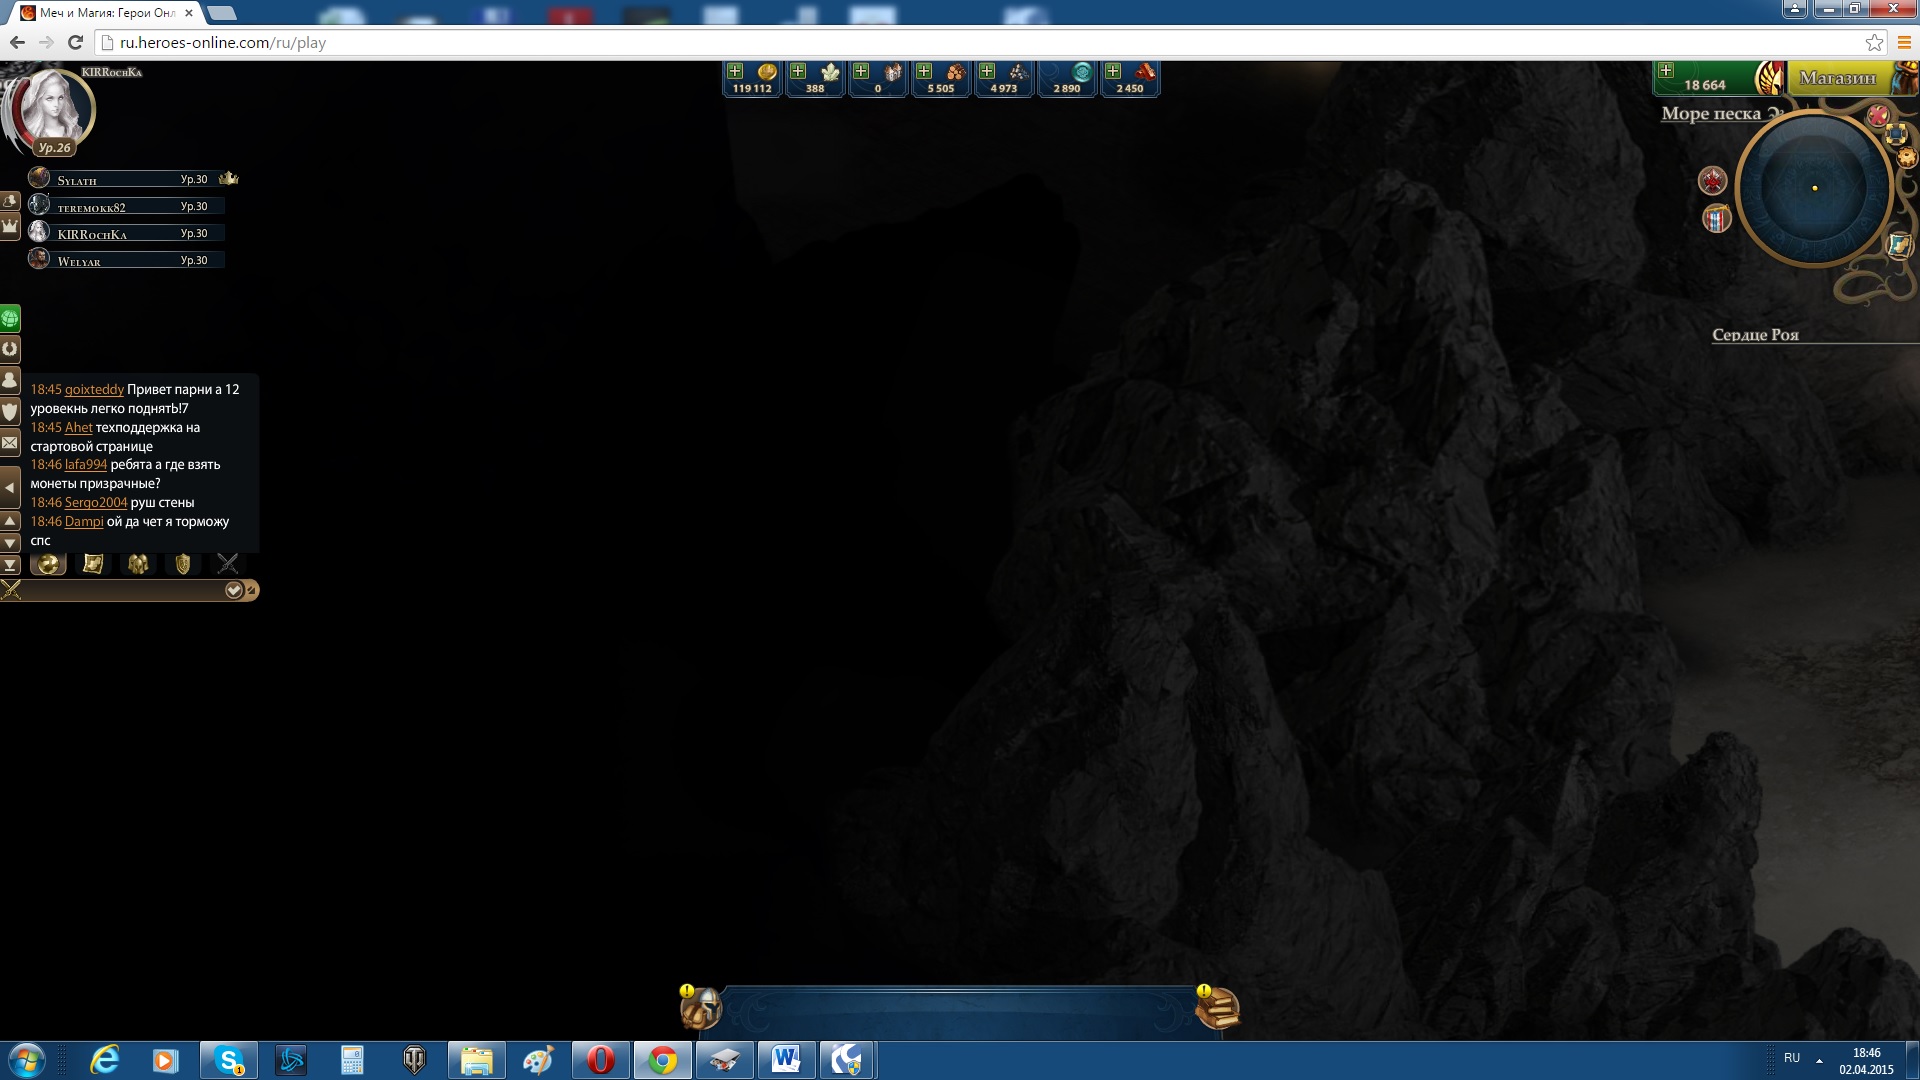Image resolution: width=1920 pixels, height=1080 pixels.
Task: Click the red X icon by the minimap
Action: pos(1878,116)
